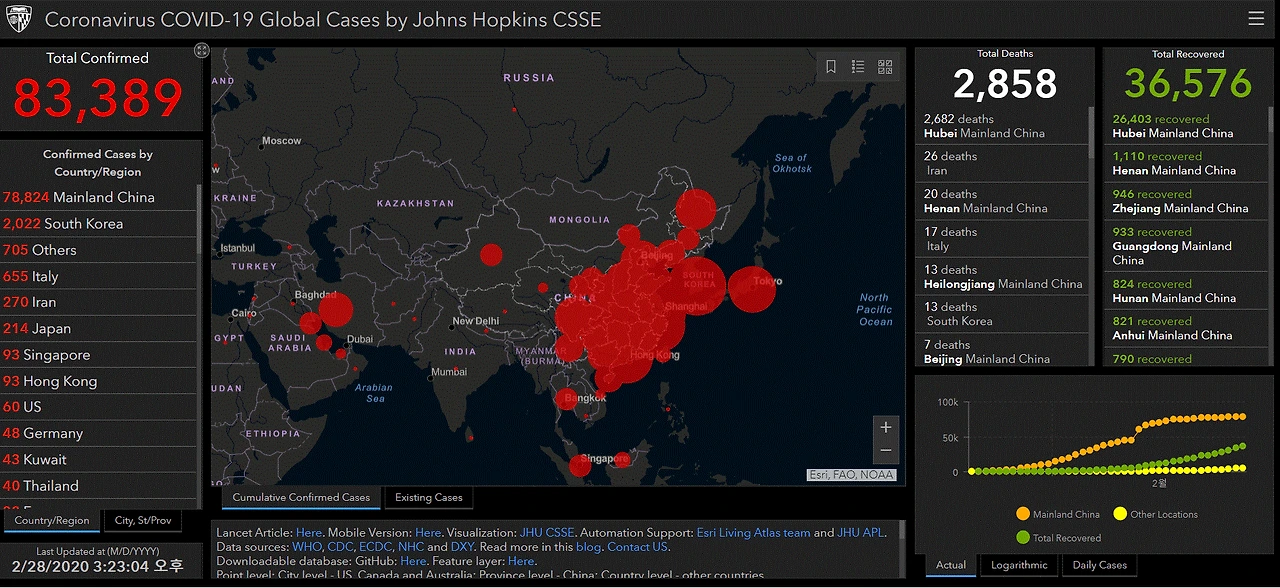Screen dimensions: 1280x588
Task: Select the '93 Hong Kong' row
Action: coord(99,381)
